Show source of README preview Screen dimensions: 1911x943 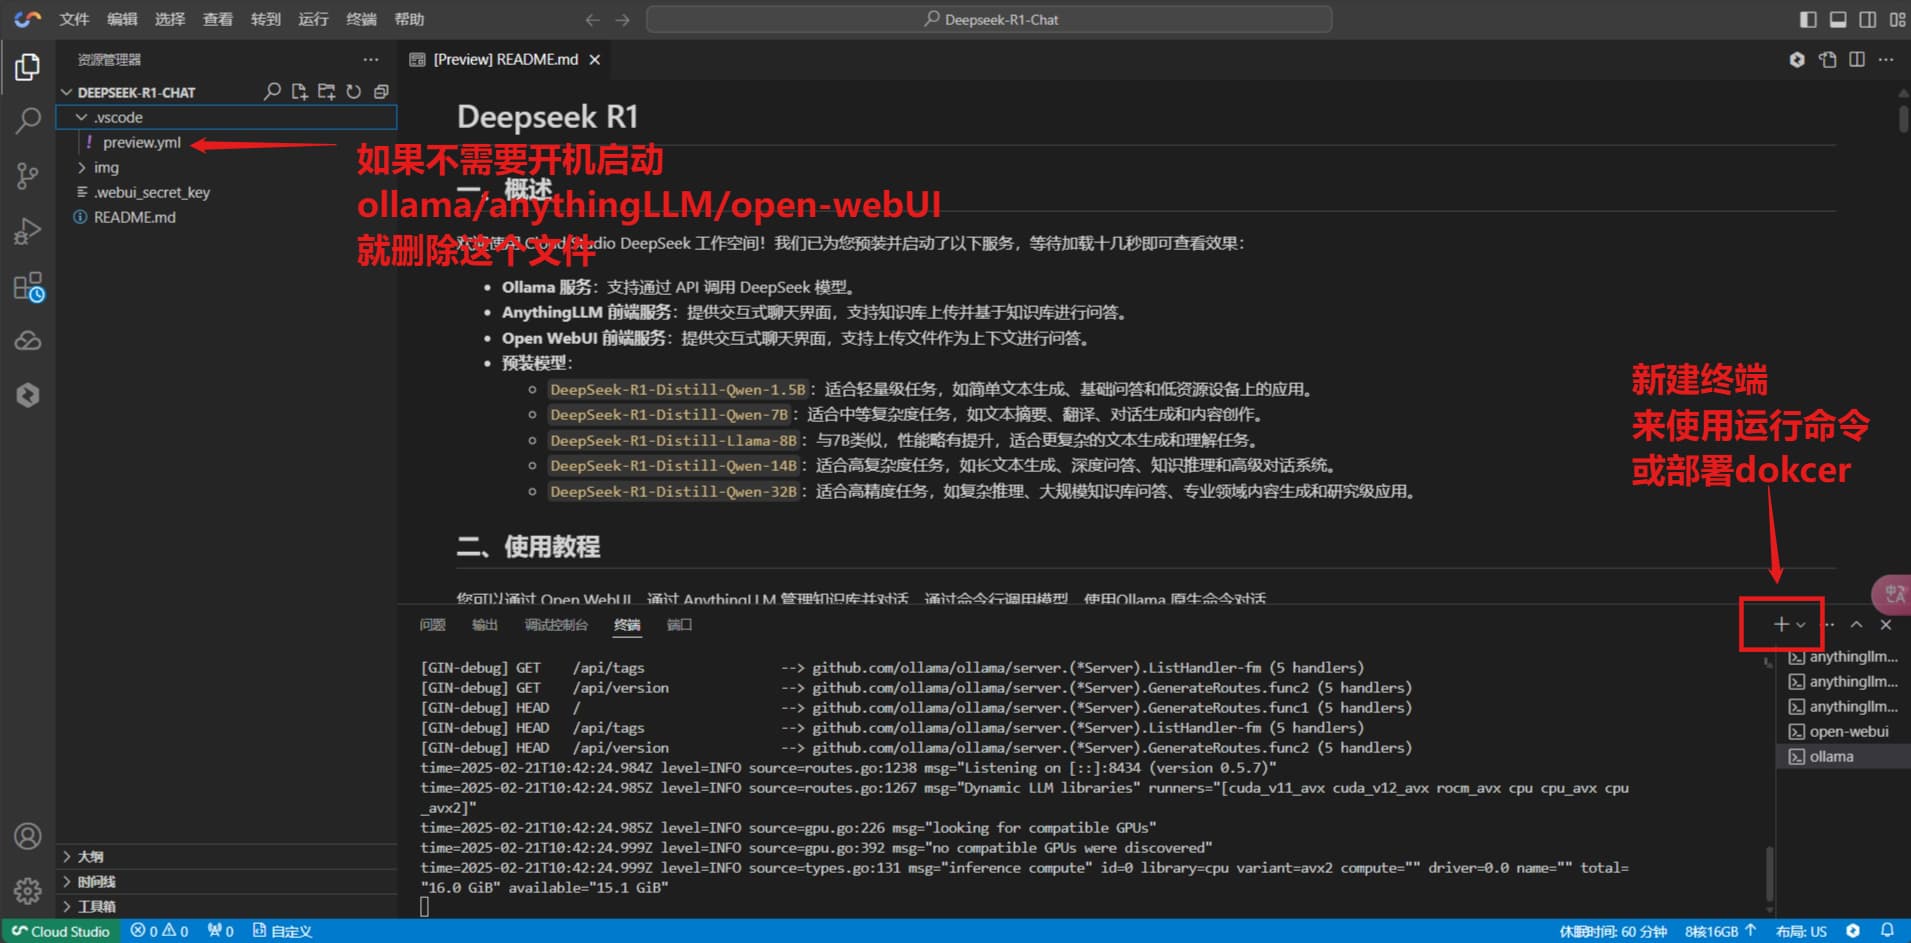(x=1828, y=60)
